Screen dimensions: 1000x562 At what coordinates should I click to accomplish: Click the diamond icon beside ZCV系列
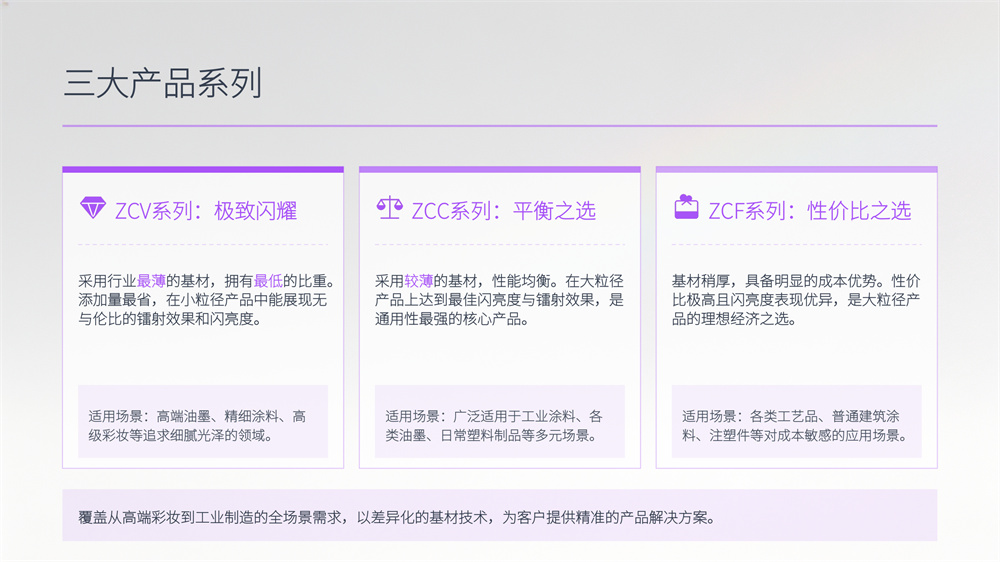tap(93, 208)
